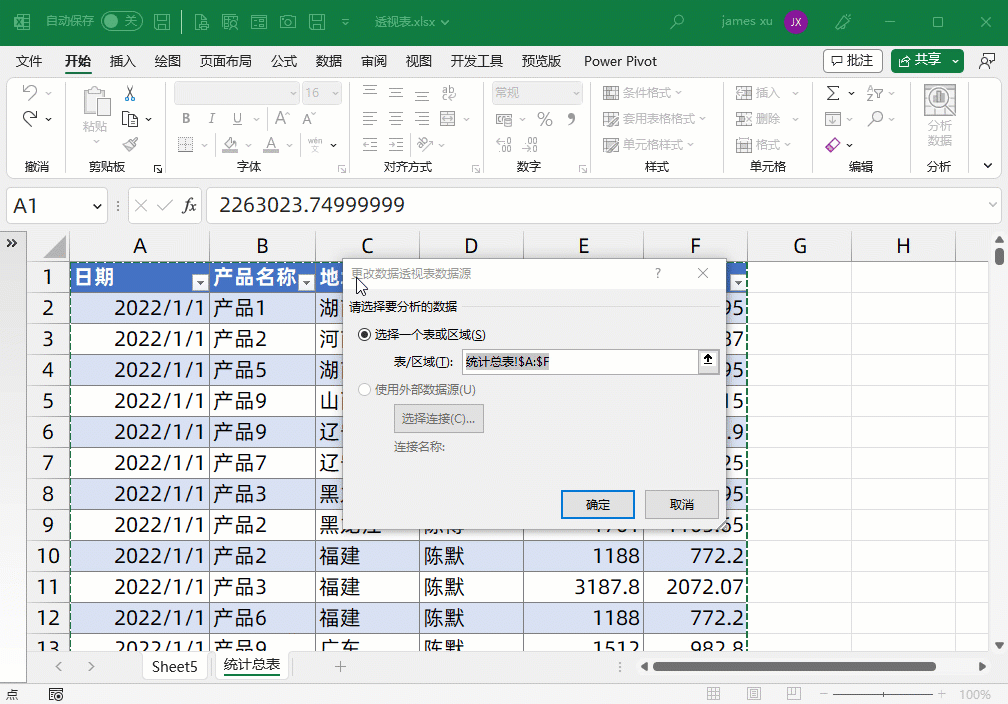This screenshot has height=704, width=1008.
Task: Select the 选择一个表或区域 radio button
Action: pos(364,334)
